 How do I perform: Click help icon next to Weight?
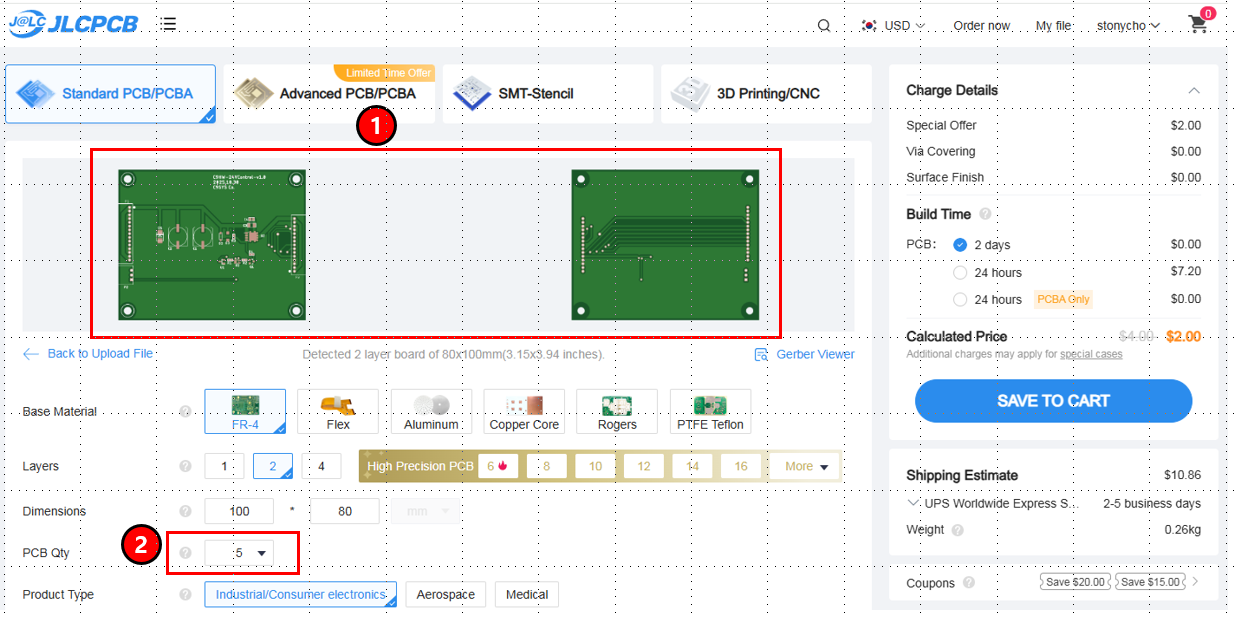tap(958, 530)
